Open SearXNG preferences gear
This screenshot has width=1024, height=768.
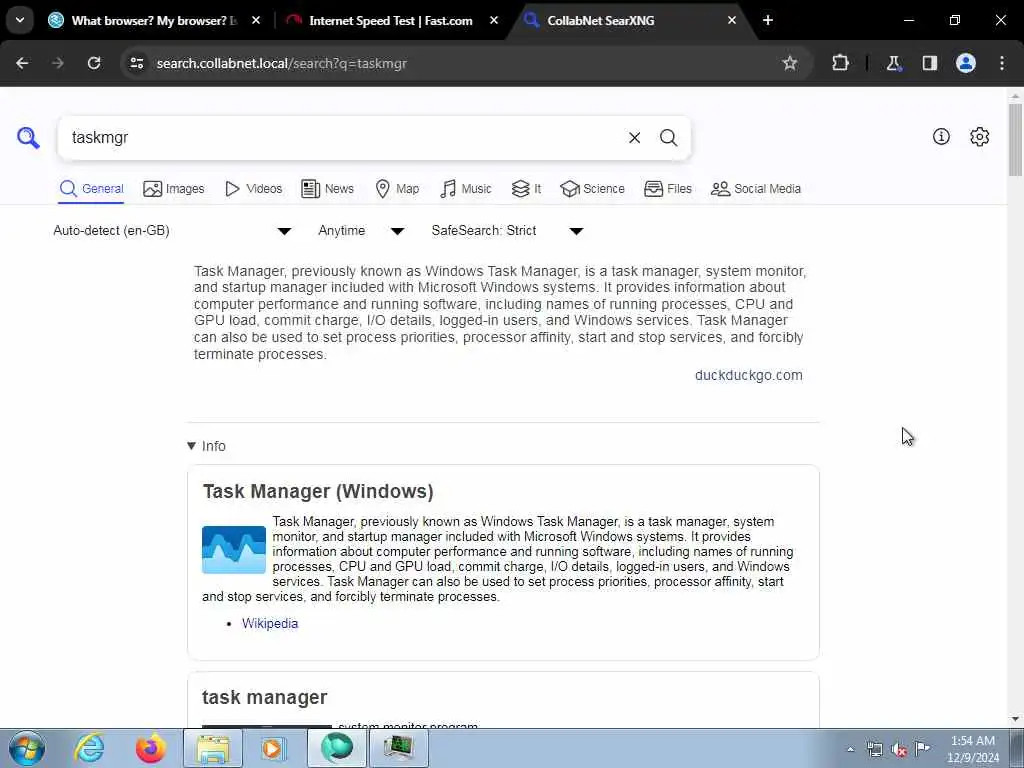pyautogui.click(x=980, y=136)
